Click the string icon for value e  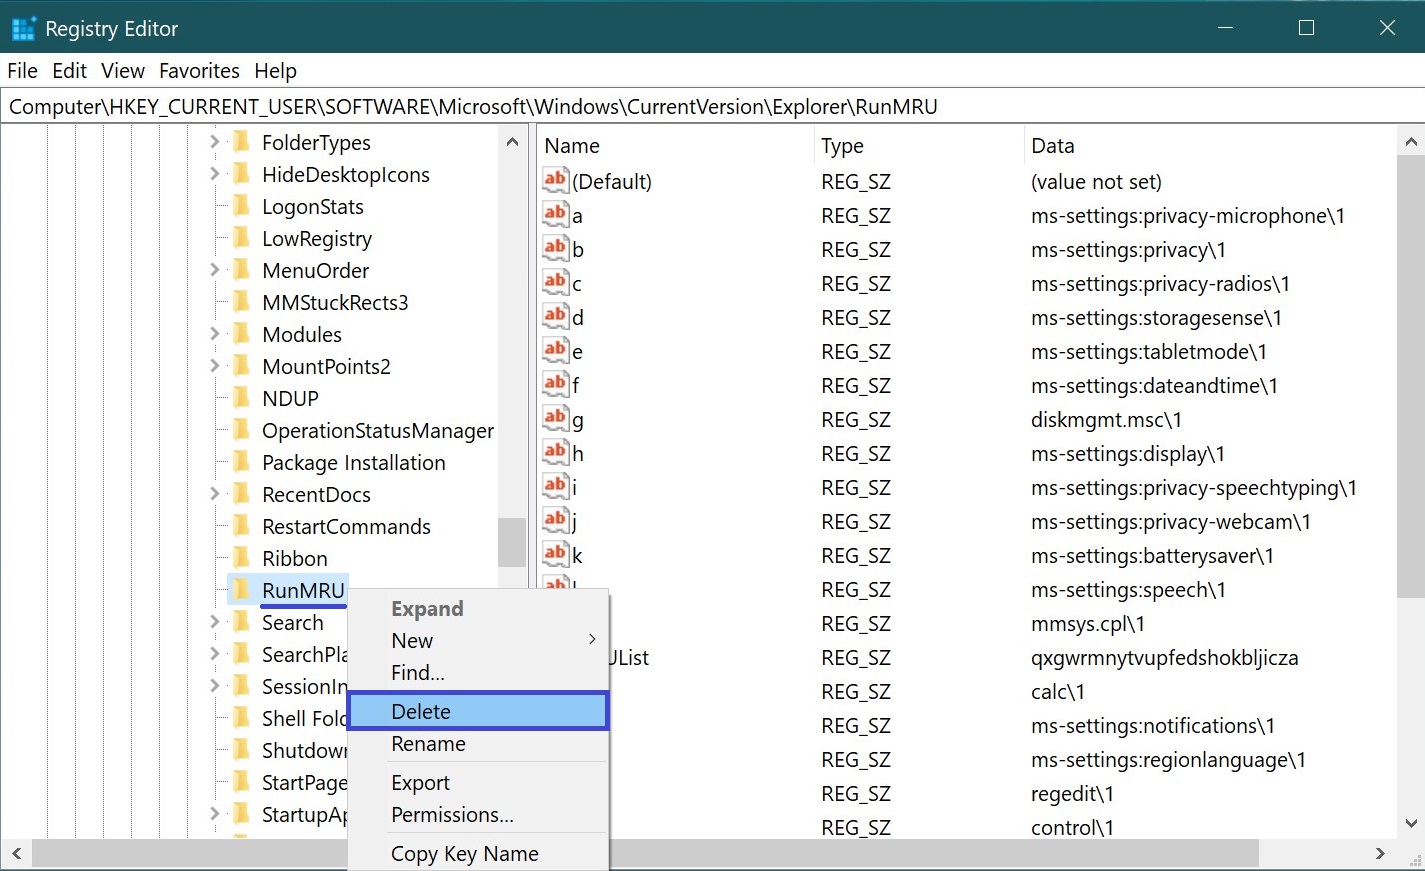pos(556,350)
